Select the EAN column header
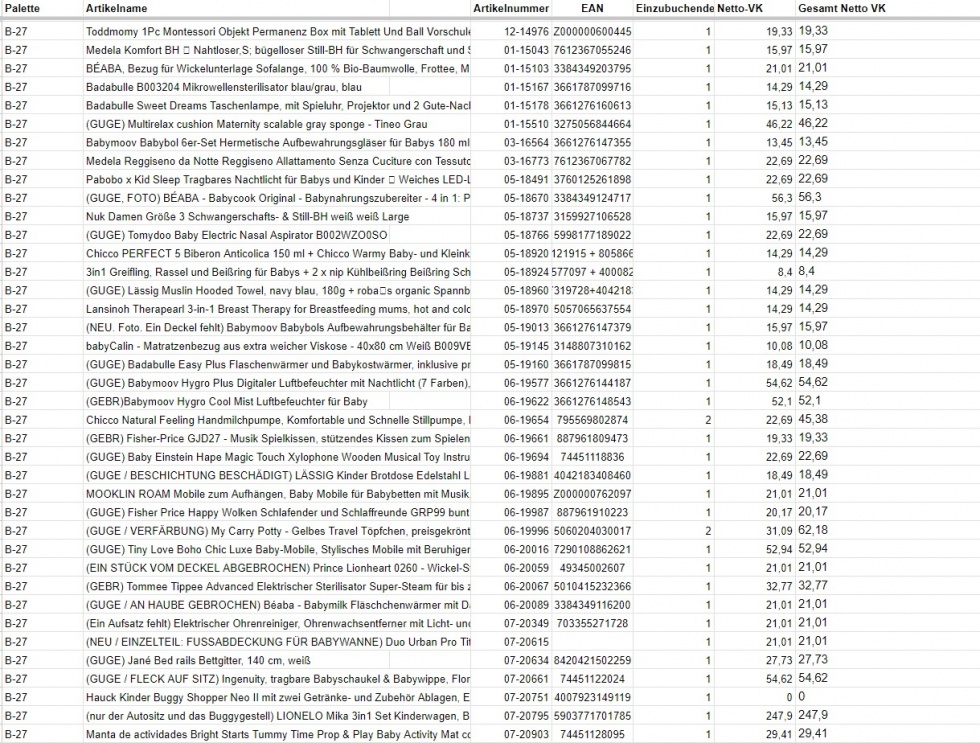 (592, 8)
